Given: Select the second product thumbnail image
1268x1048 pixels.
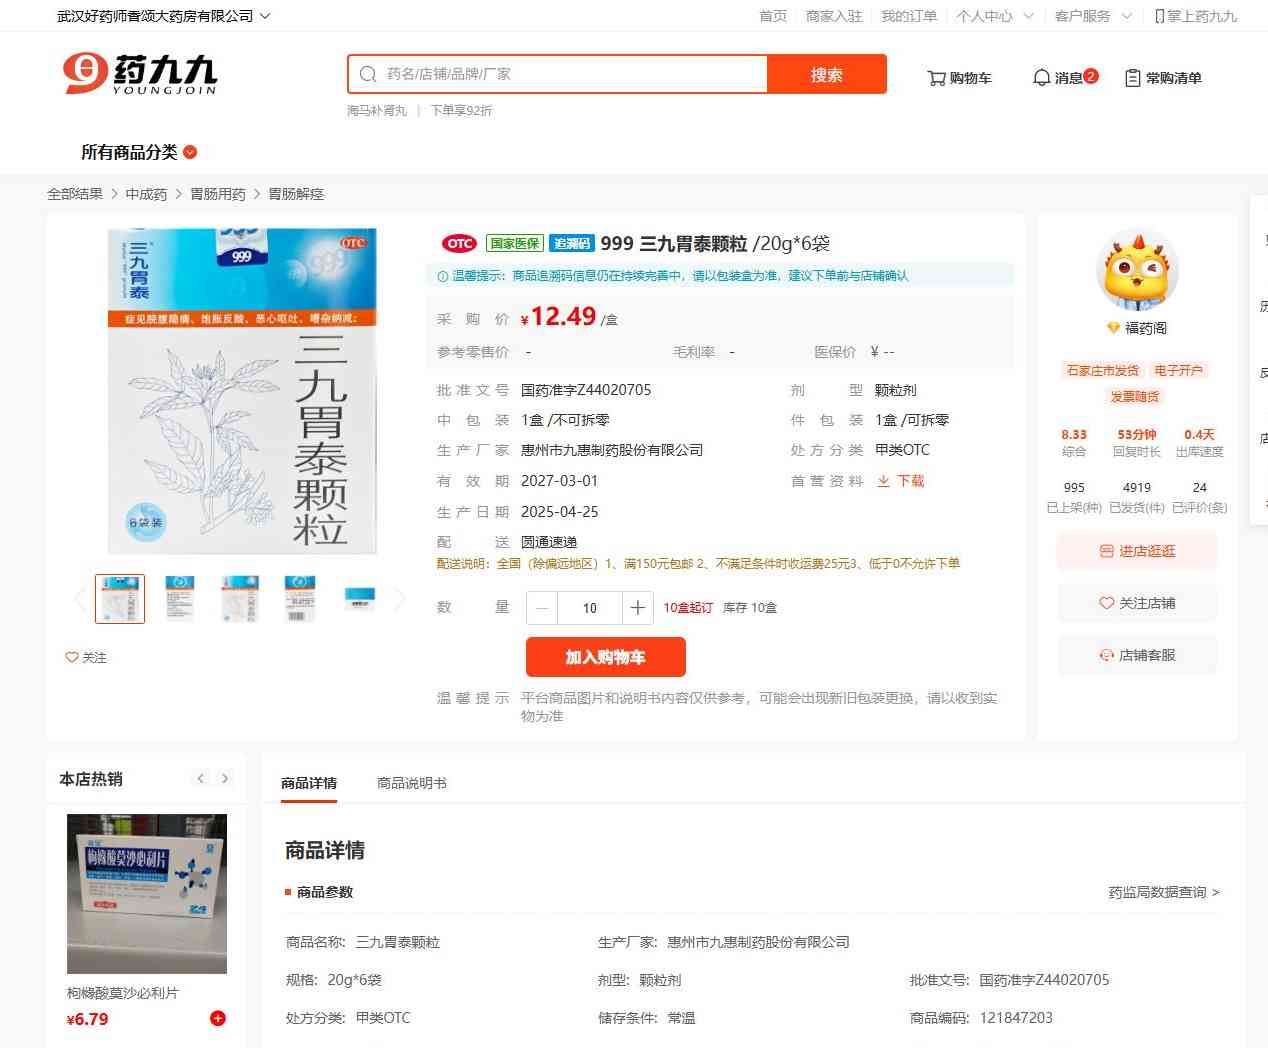Looking at the screenshot, I should click(x=180, y=599).
